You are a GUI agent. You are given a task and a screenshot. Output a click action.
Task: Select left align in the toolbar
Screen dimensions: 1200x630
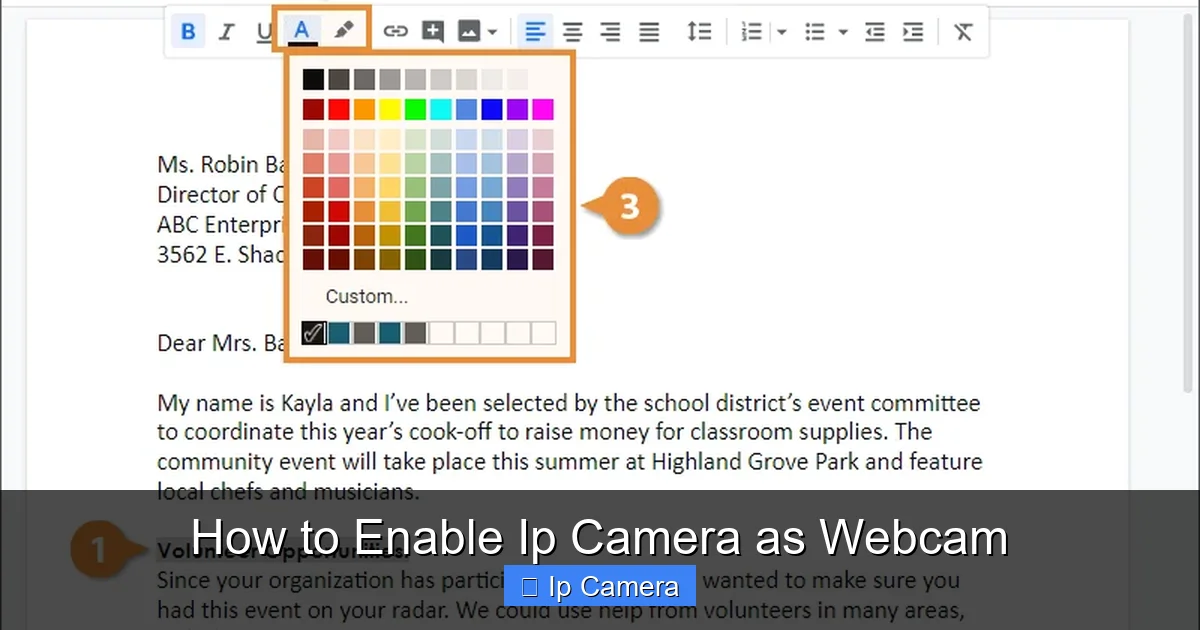[x=536, y=32]
